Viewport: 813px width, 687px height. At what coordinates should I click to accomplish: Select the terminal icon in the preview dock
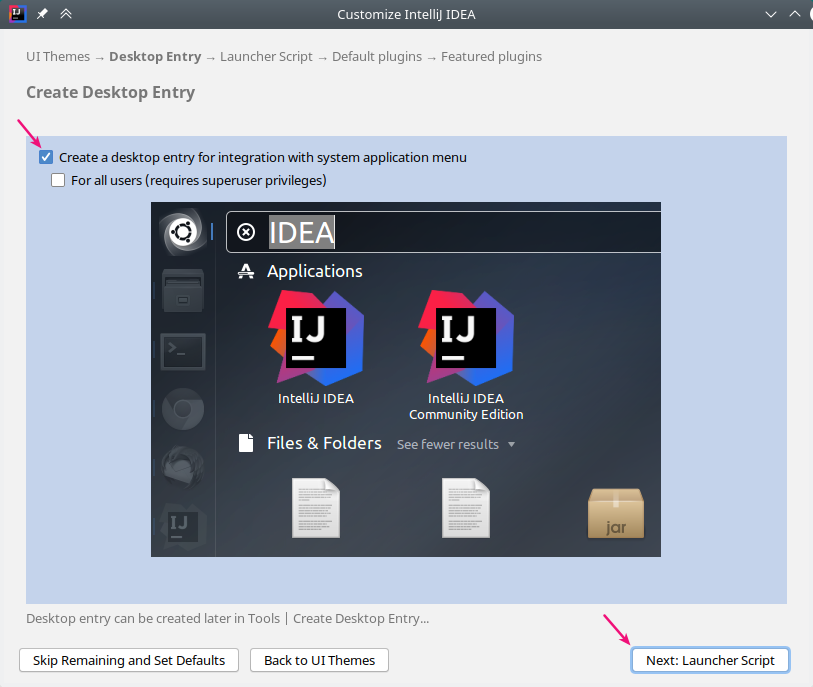[x=181, y=351]
